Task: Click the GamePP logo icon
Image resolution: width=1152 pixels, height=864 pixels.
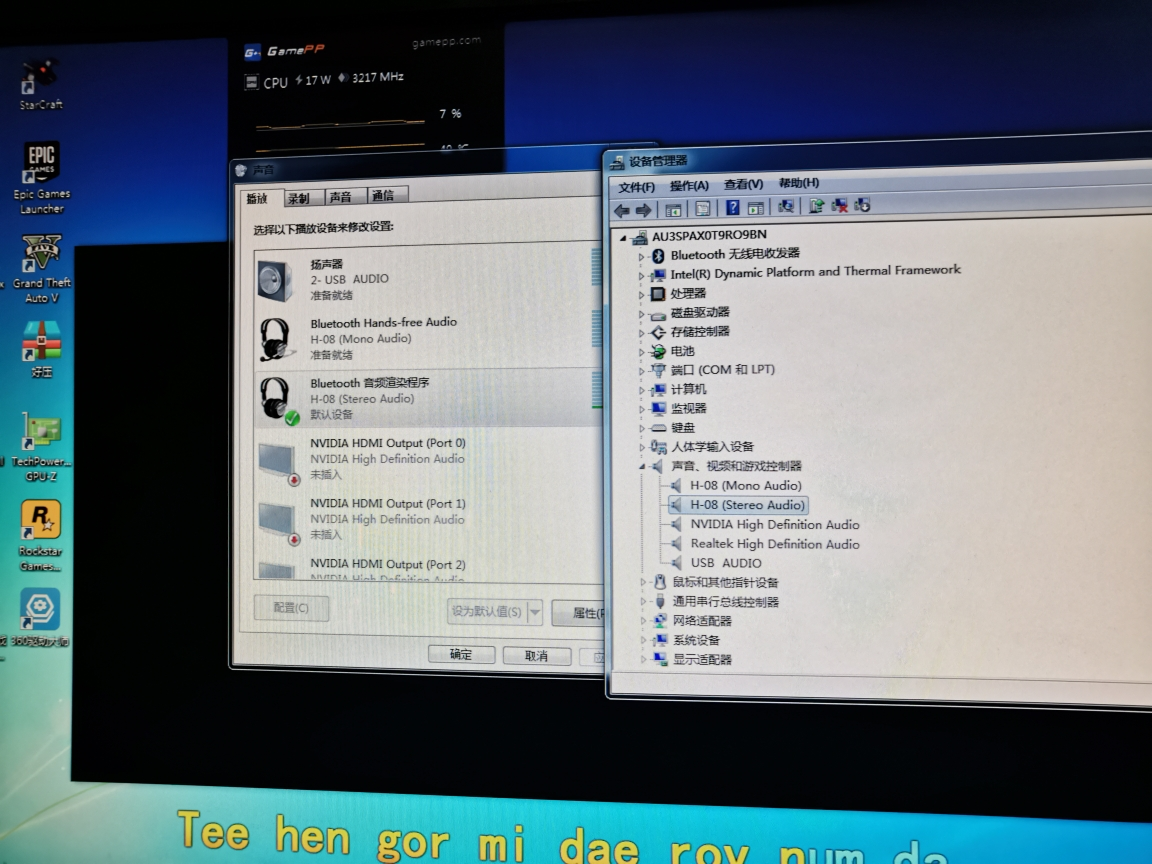Action: coord(252,52)
